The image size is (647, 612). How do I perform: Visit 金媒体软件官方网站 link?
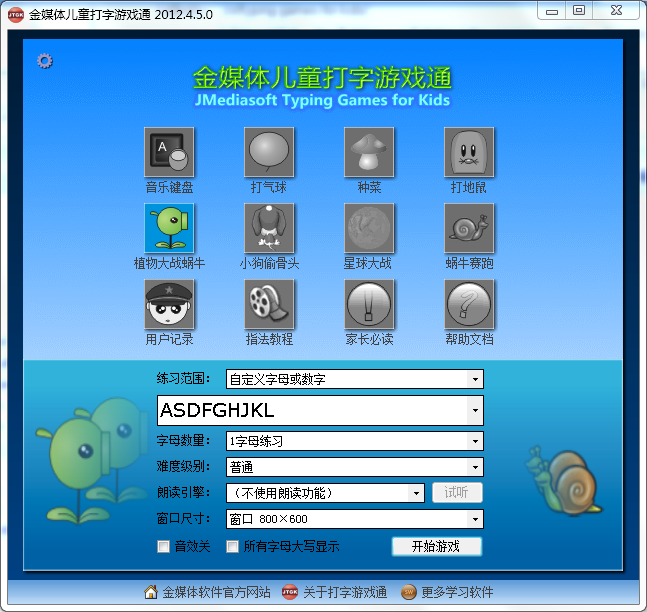point(217,592)
